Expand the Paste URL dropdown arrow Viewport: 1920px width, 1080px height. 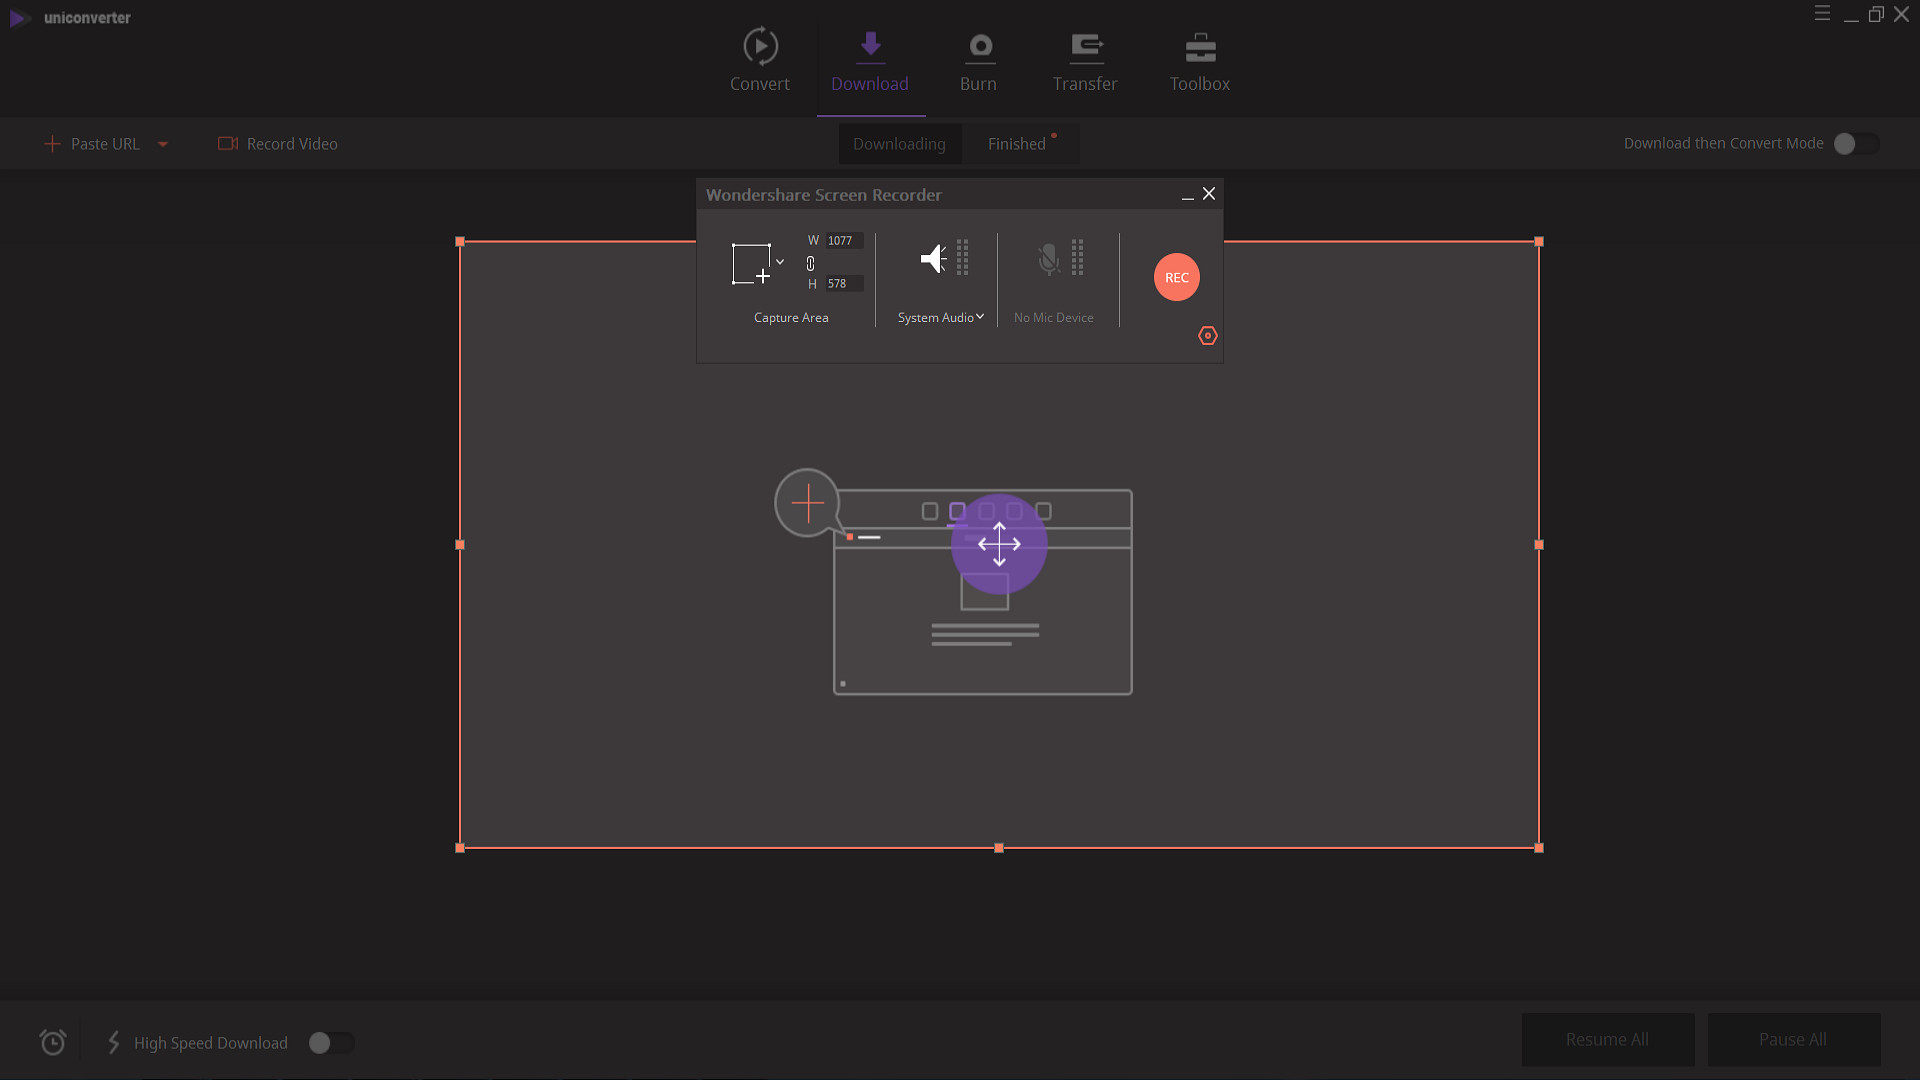click(x=163, y=144)
